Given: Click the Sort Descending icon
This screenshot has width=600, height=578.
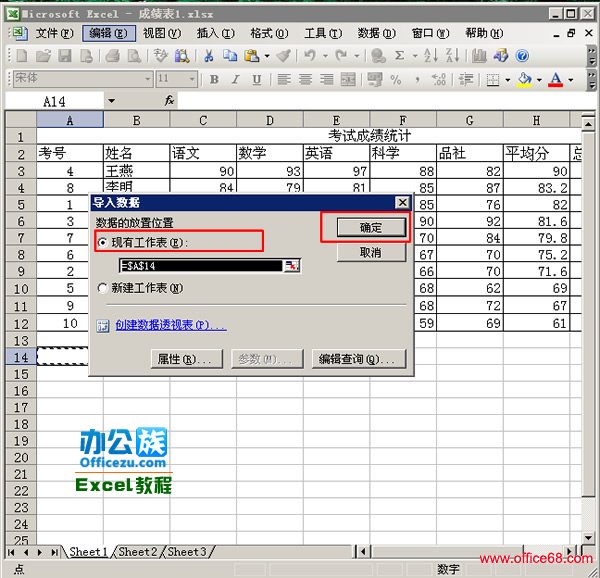Looking at the screenshot, I should point(453,56).
